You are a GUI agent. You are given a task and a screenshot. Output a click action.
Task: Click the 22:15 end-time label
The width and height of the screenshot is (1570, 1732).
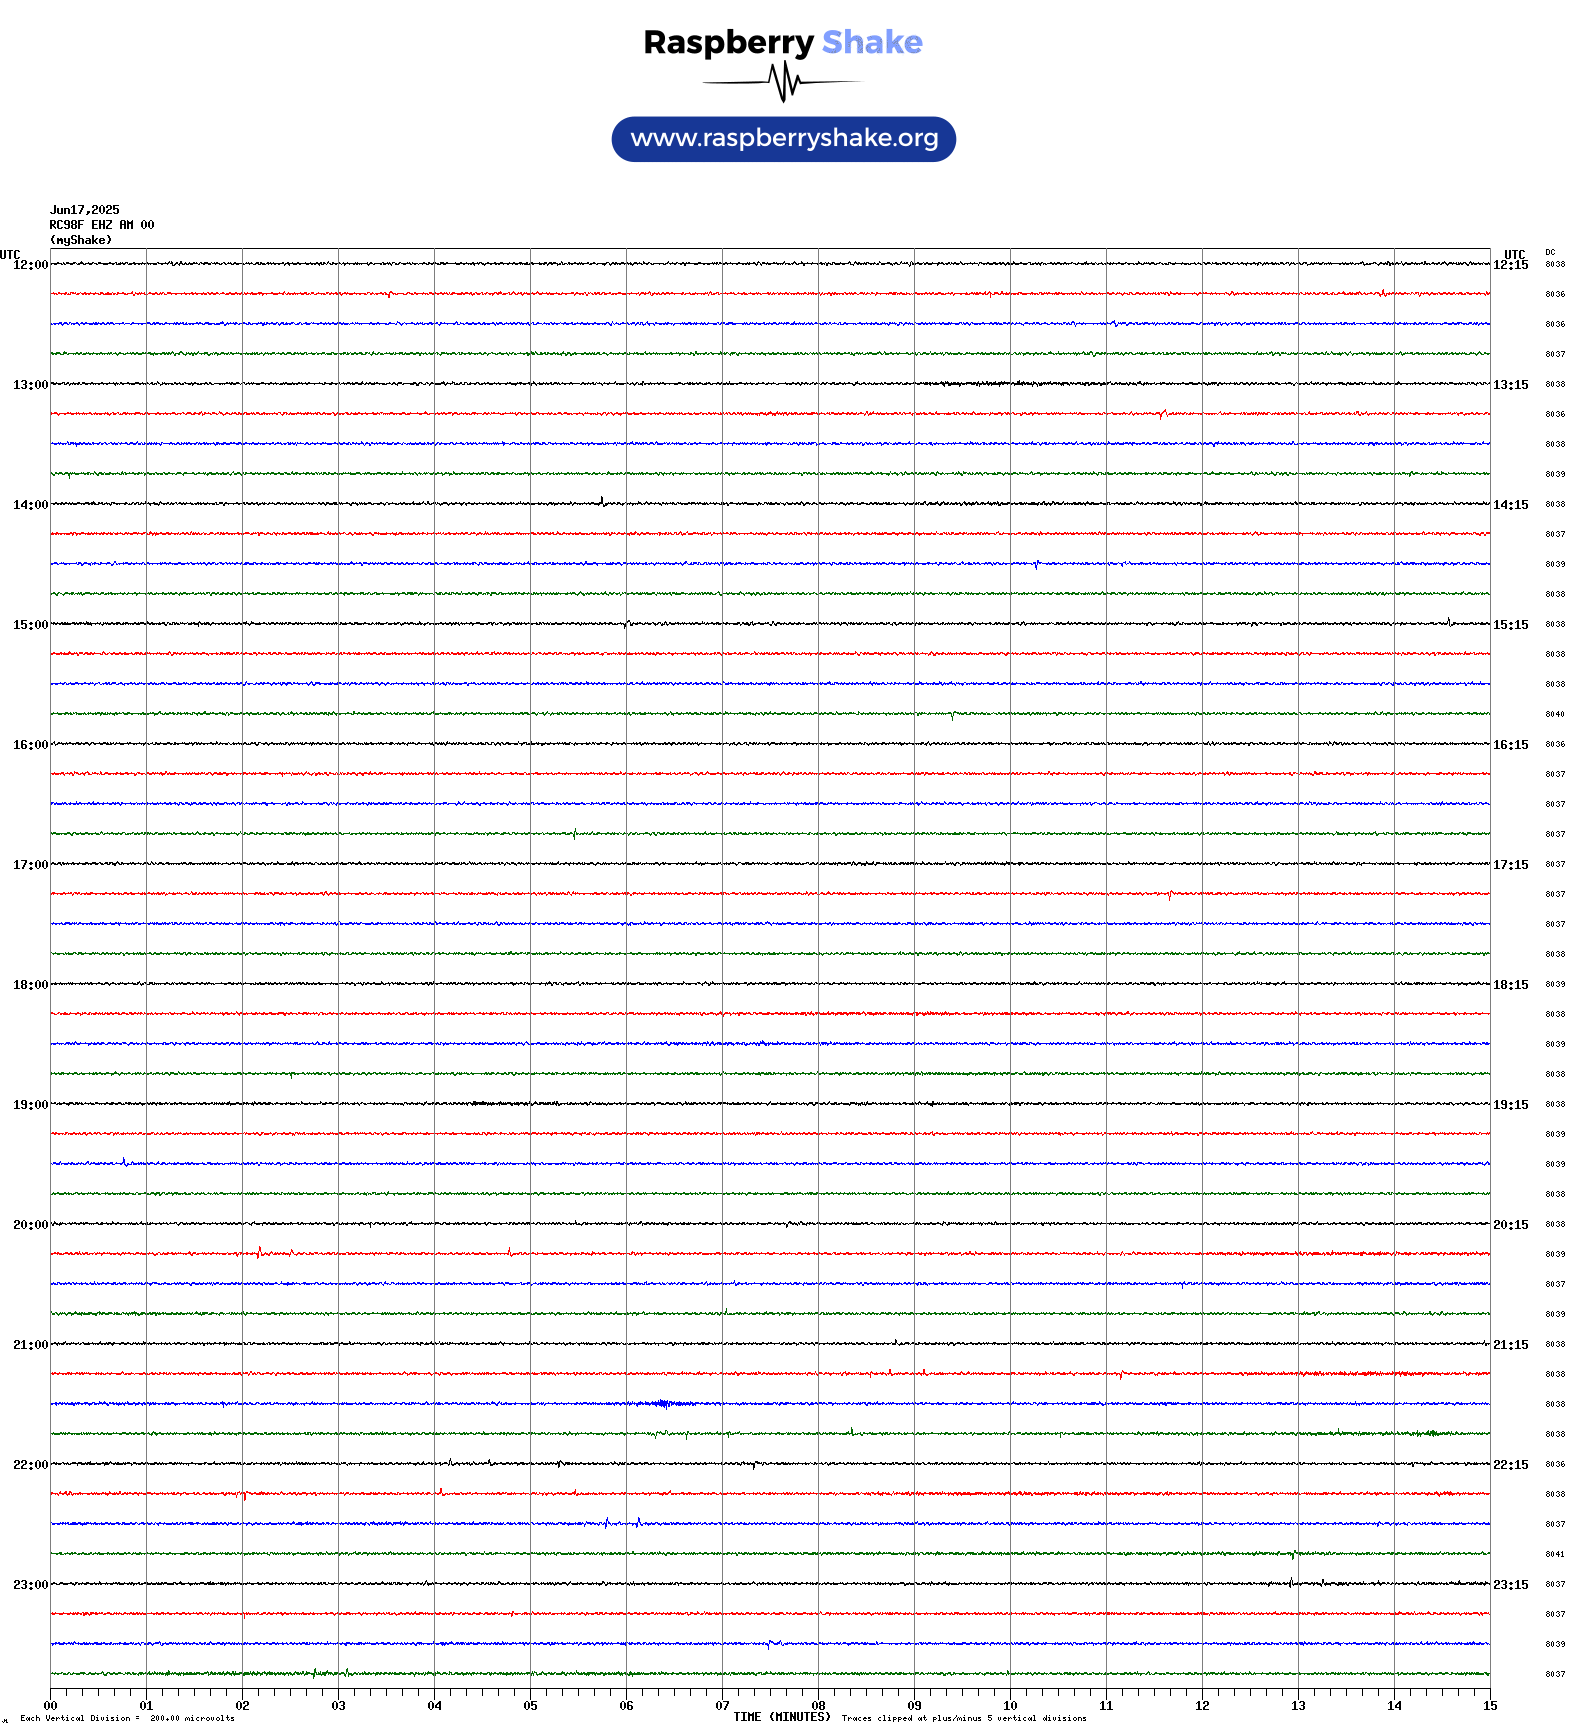pos(1511,1465)
